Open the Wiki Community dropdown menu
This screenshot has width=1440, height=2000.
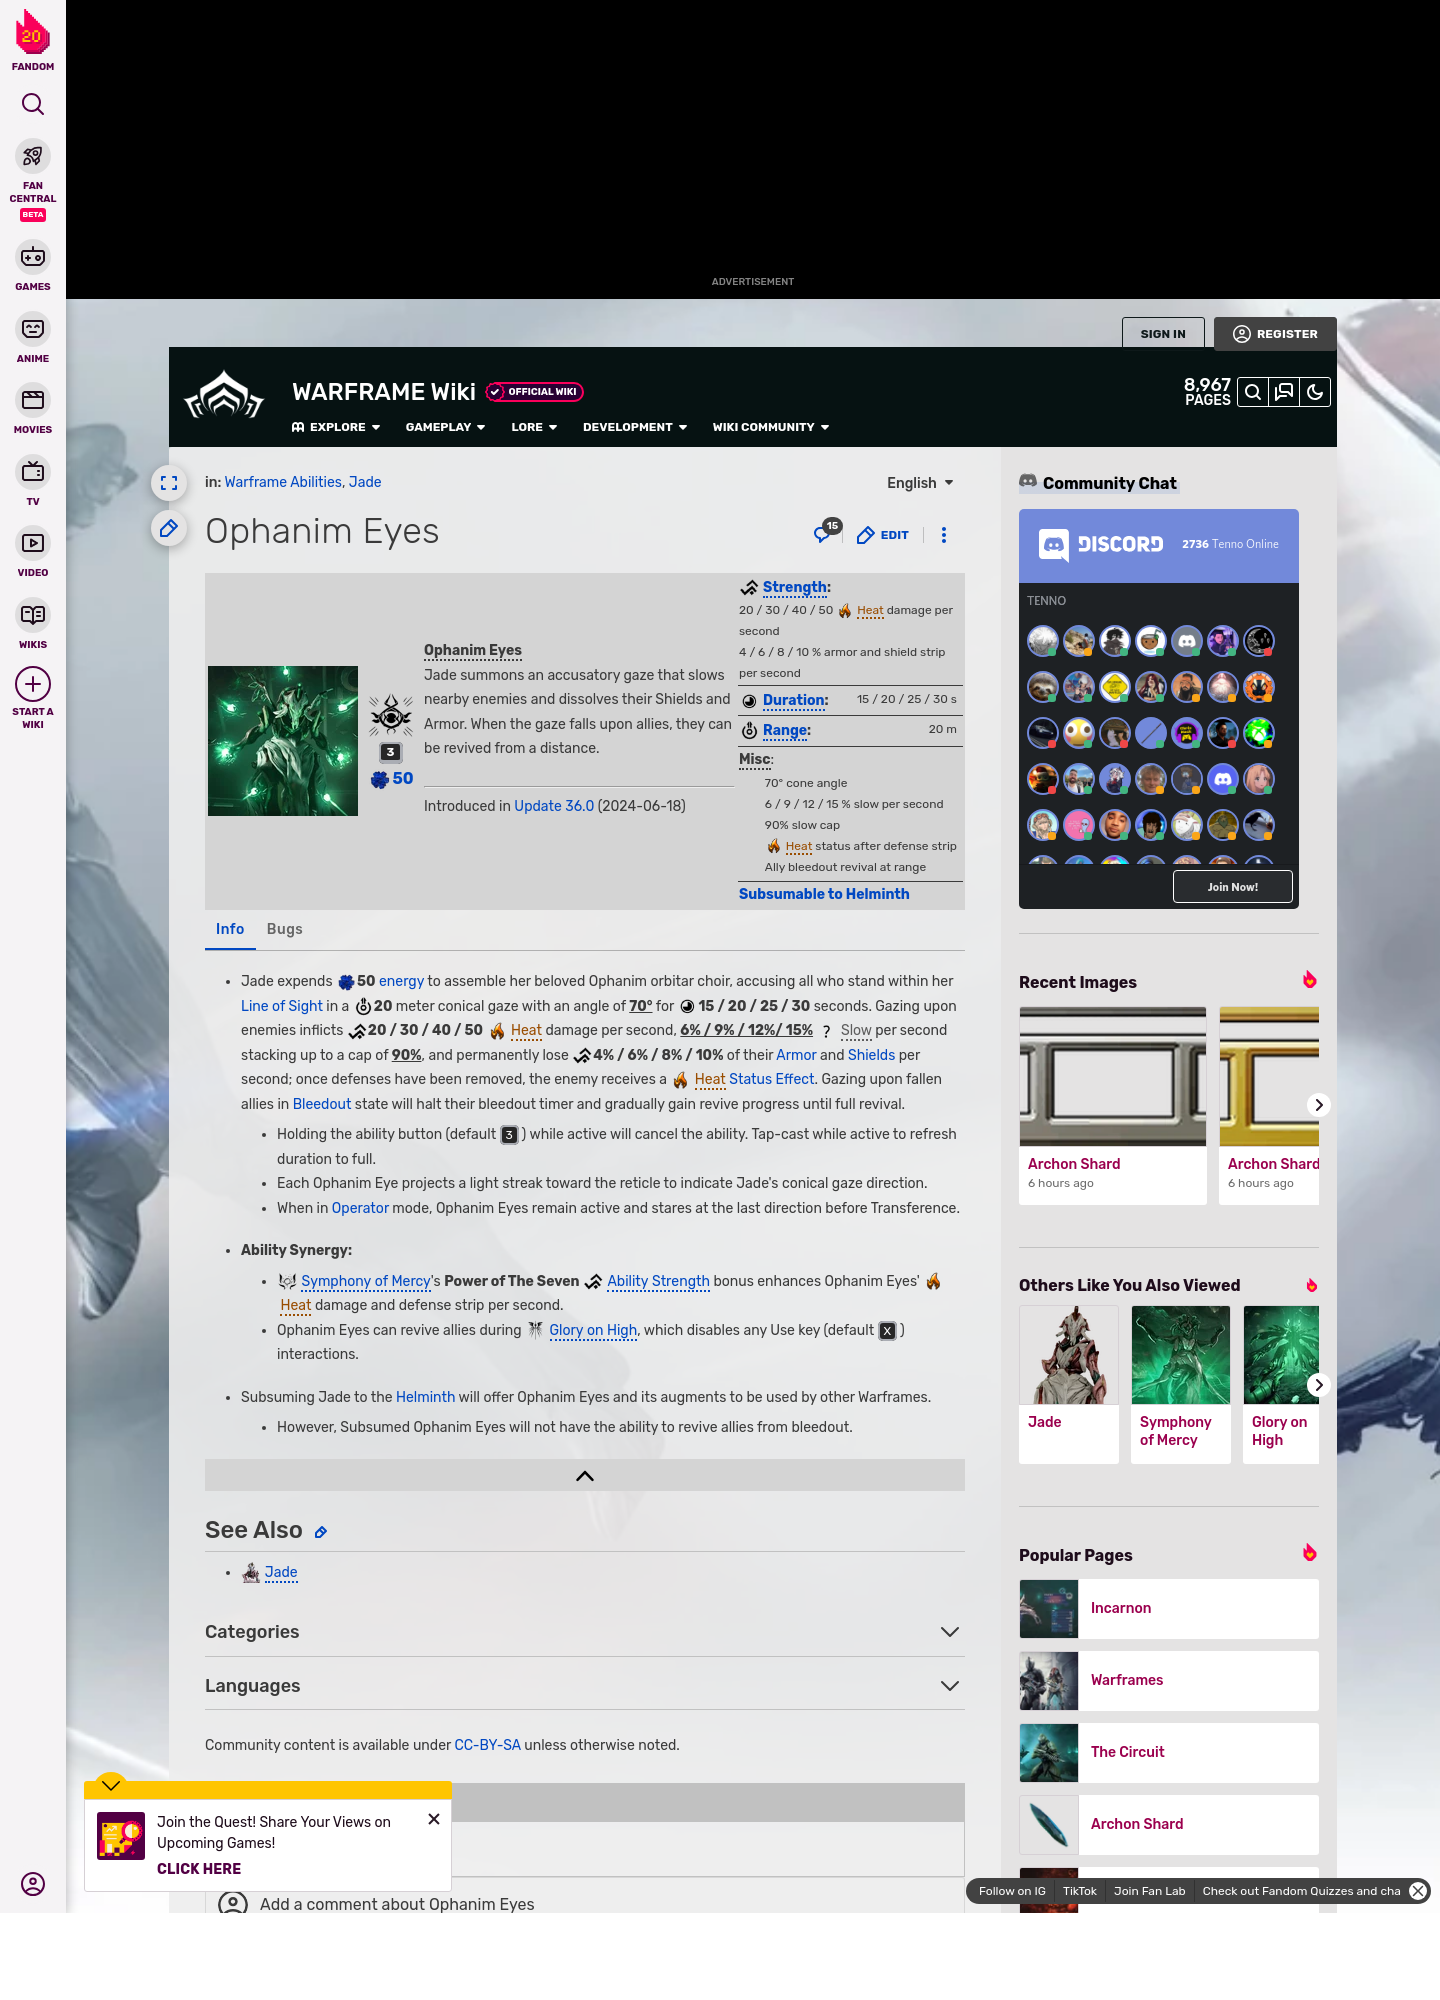[x=771, y=427]
